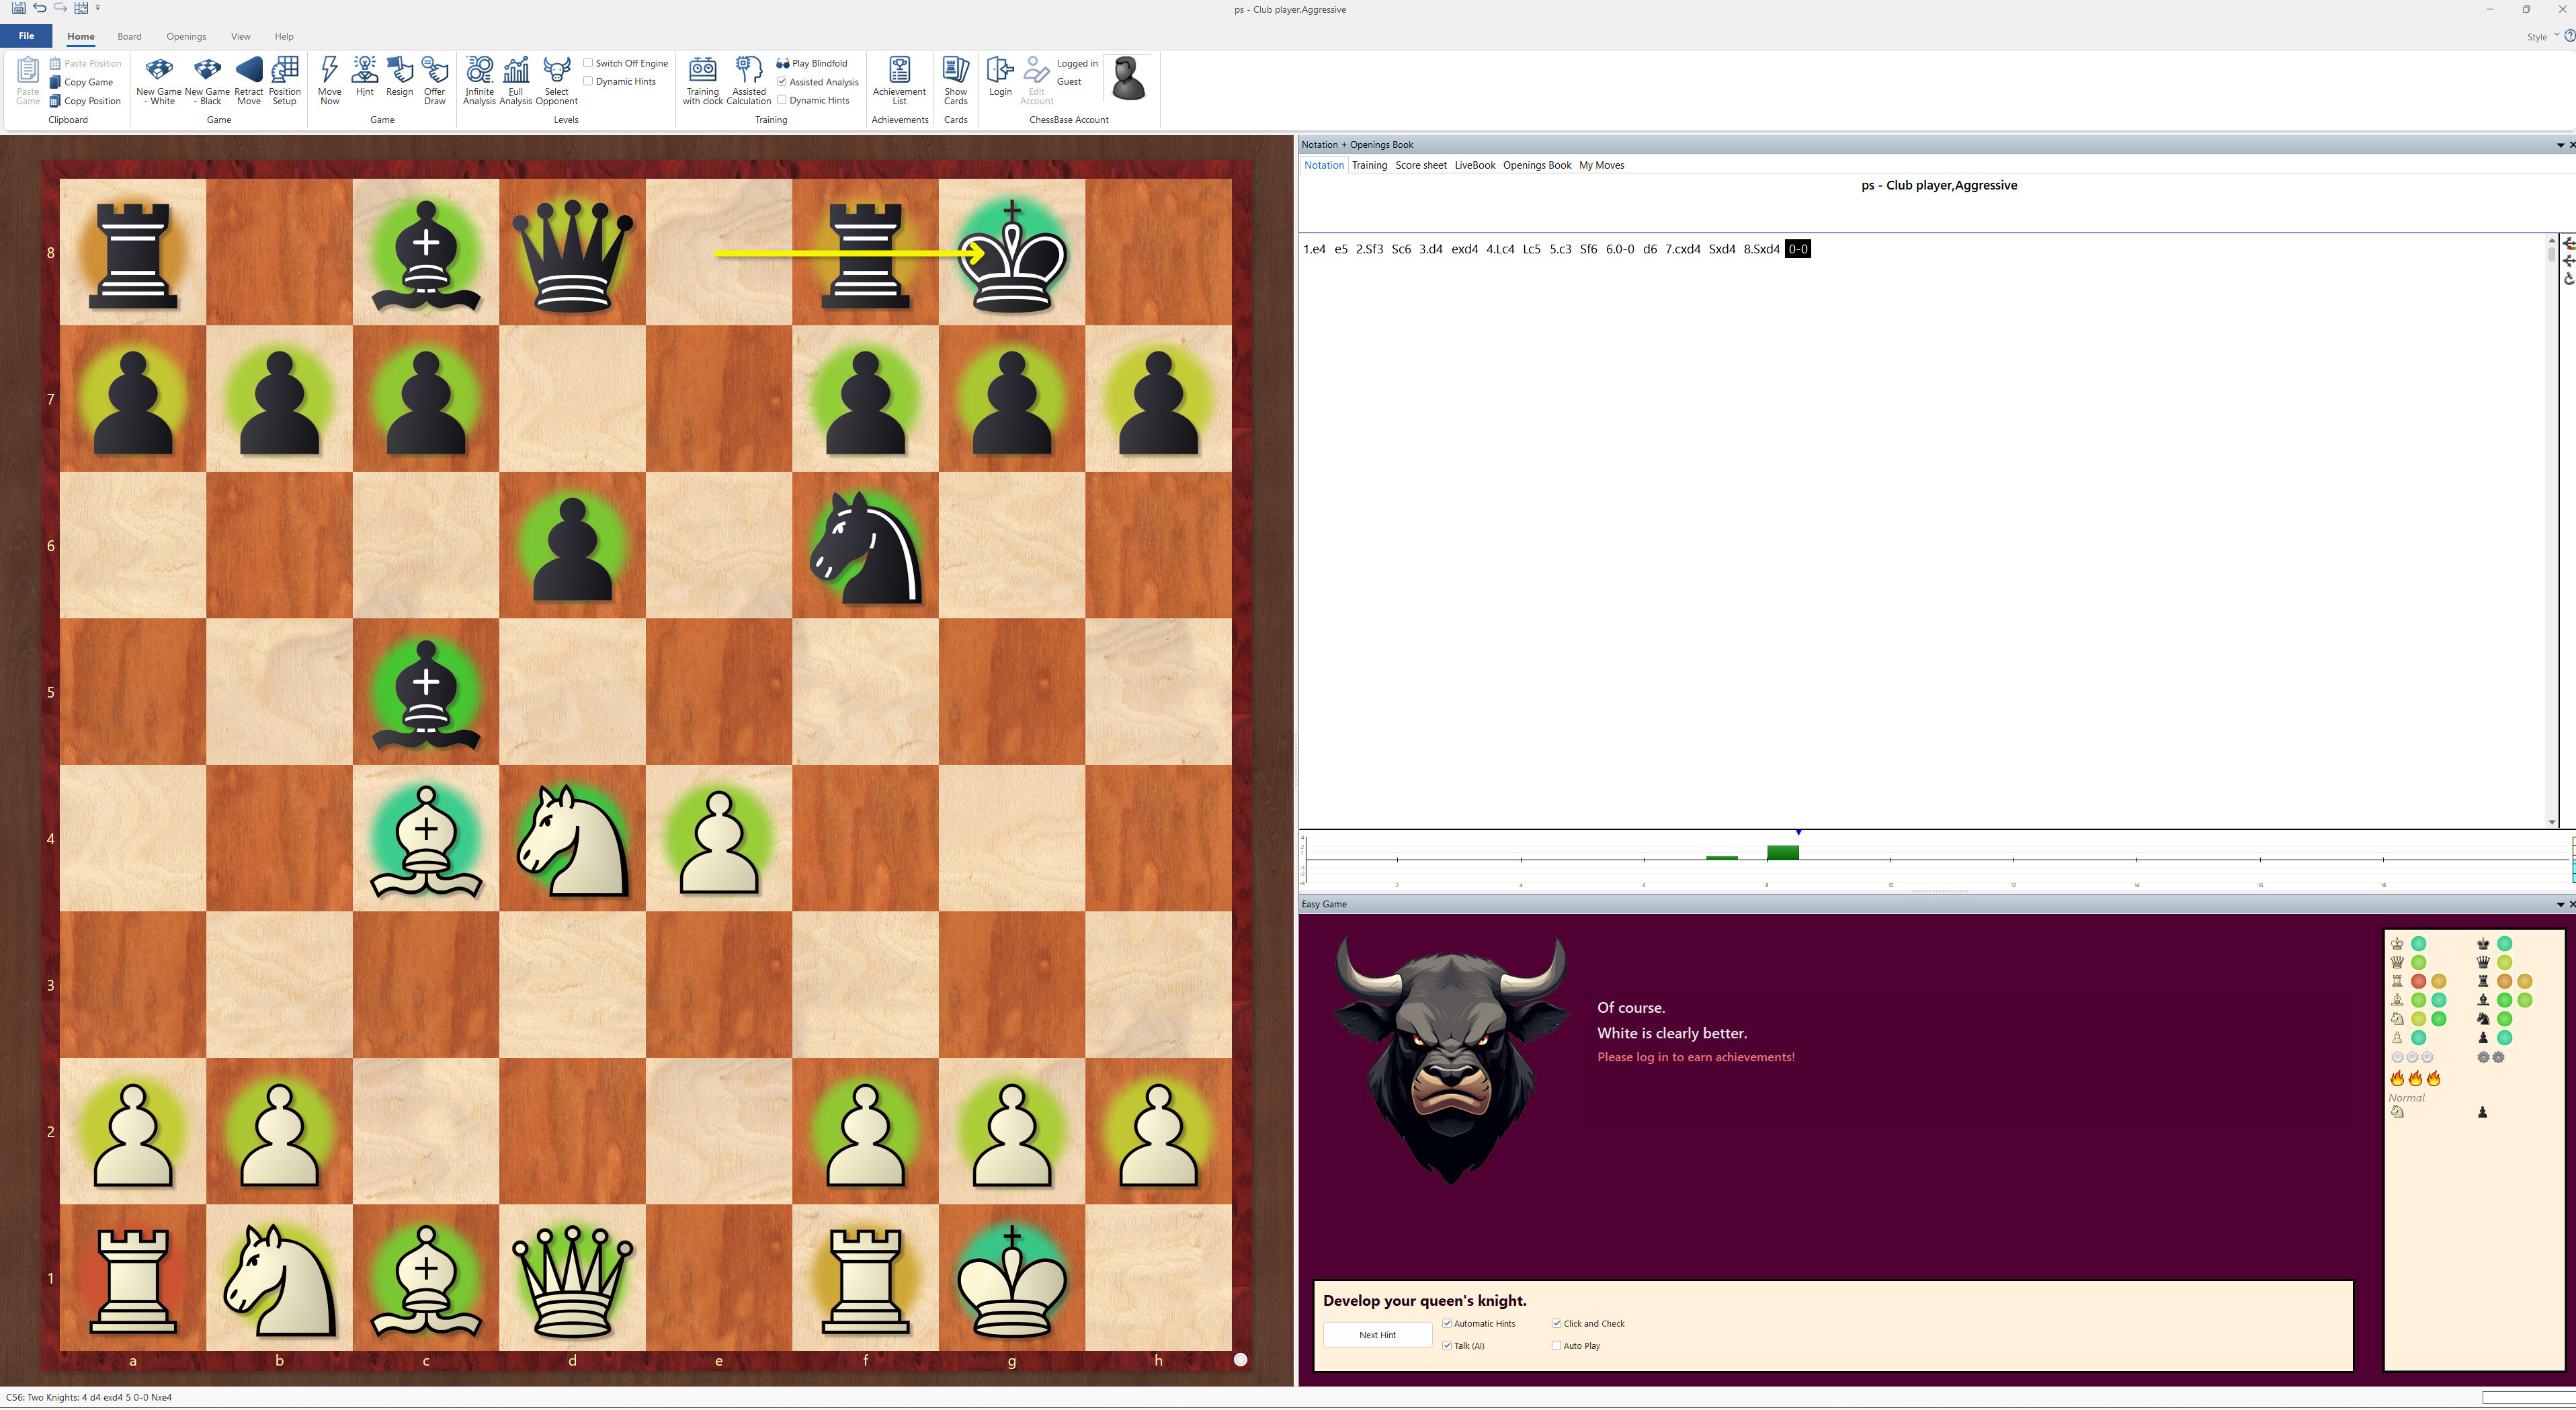Click the log in to earn achievements link
The width and height of the screenshot is (2576, 1410).
tap(1696, 1056)
